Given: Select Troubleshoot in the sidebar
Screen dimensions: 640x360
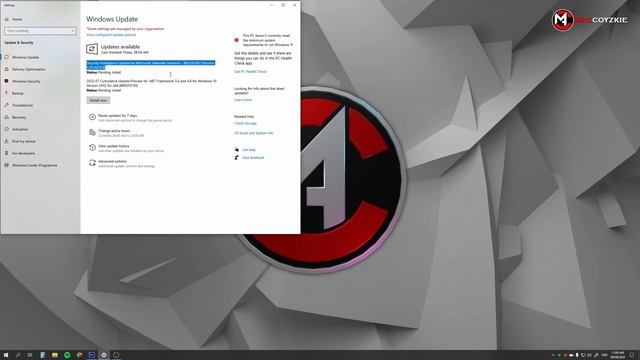Looking at the screenshot, I should coord(22,105).
